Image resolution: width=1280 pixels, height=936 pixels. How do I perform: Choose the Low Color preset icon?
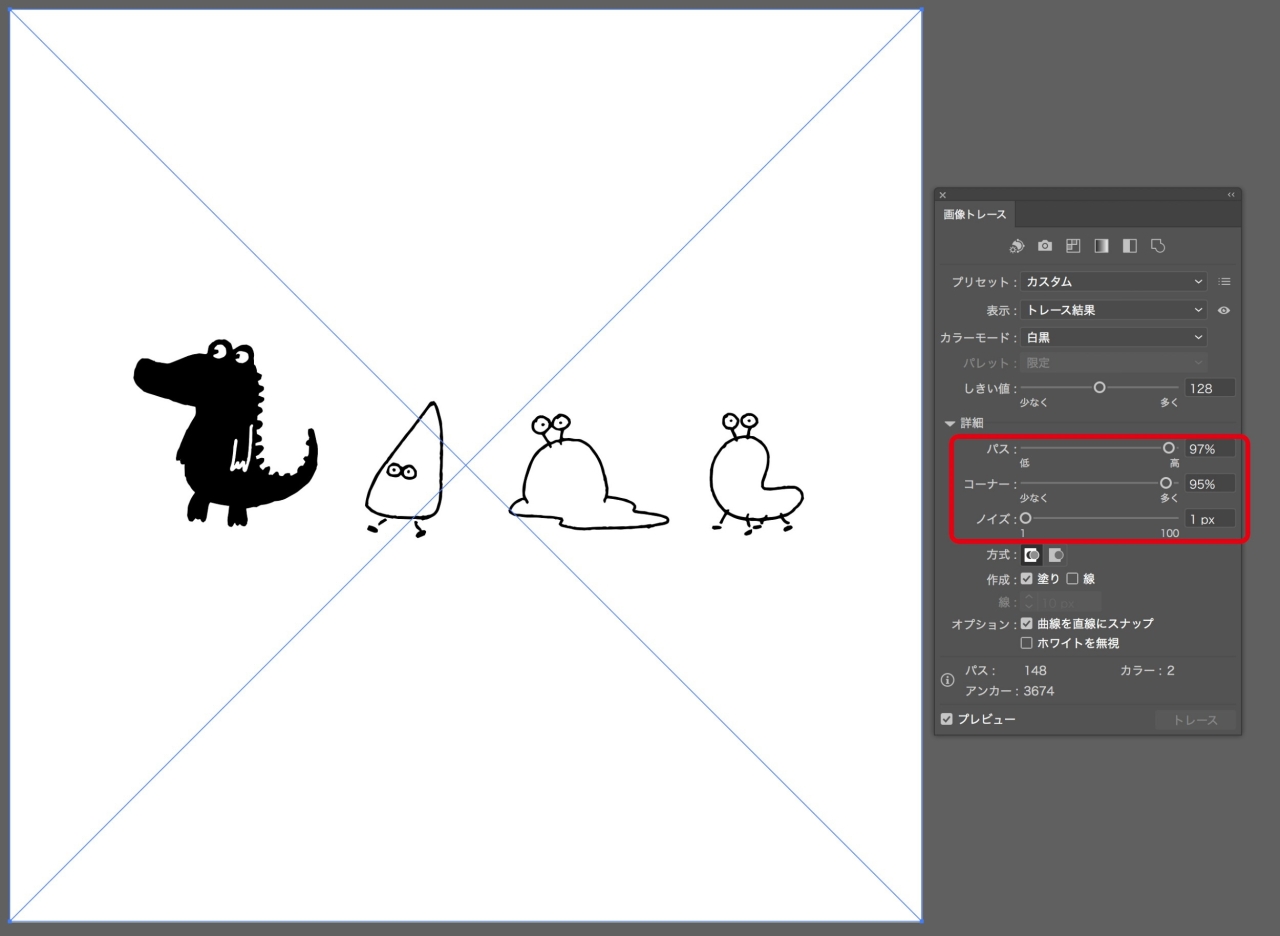[1073, 246]
